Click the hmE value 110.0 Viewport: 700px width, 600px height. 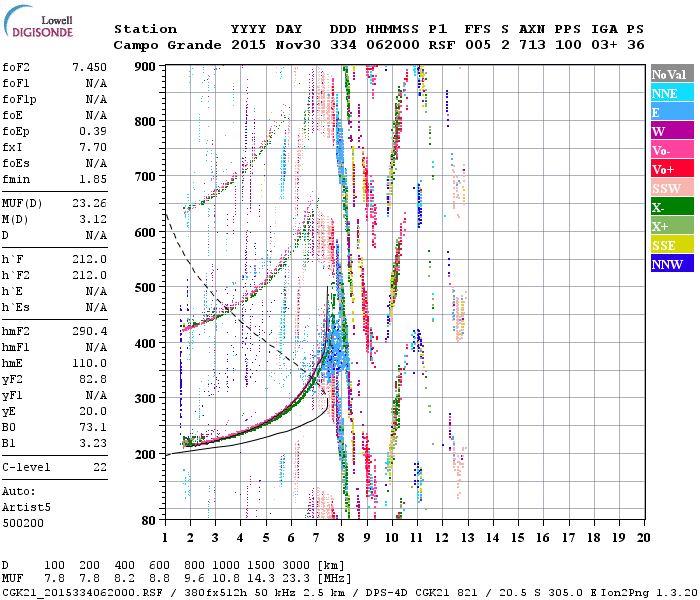(90, 363)
